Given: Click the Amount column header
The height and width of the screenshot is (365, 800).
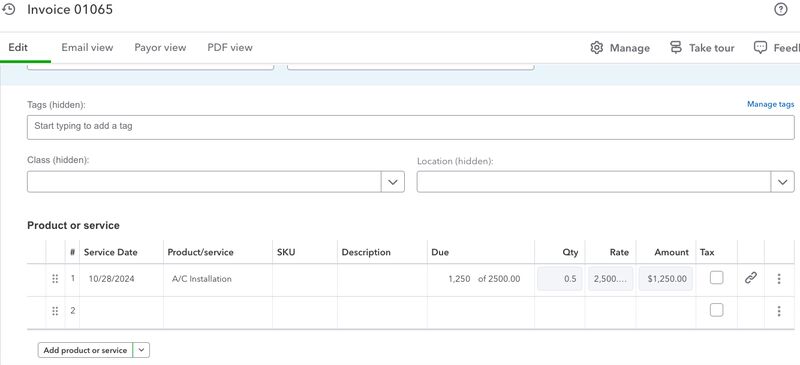Looking at the screenshot, I should point(671,252).
